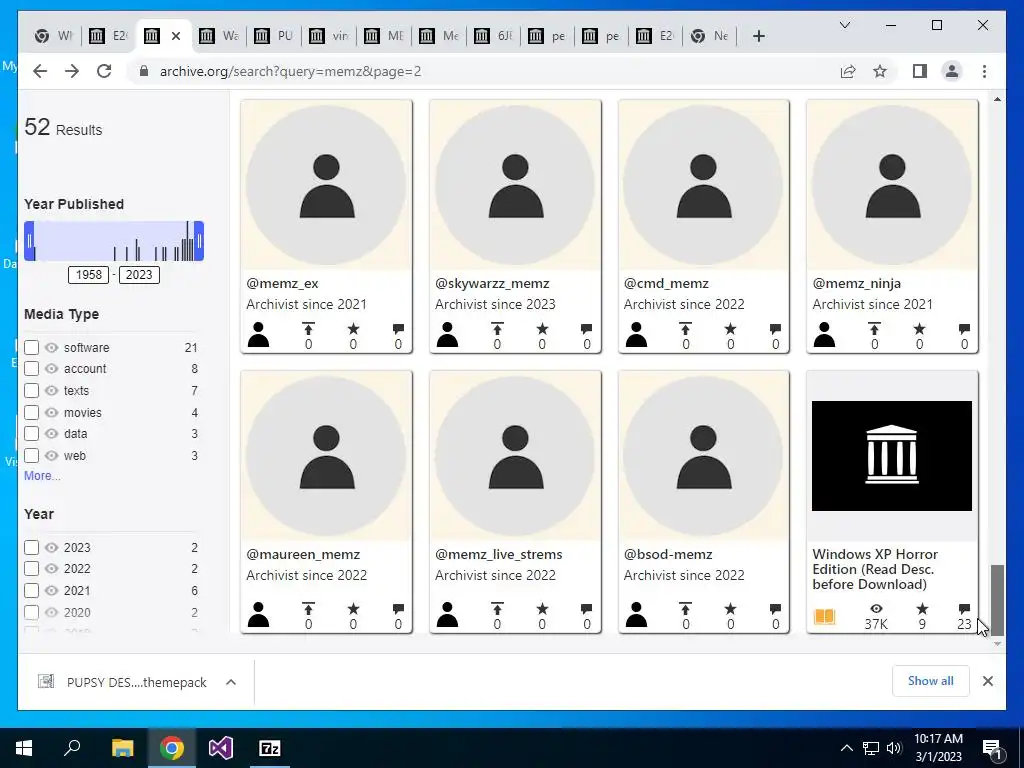Switch to the '6Jt' tab

494,37
